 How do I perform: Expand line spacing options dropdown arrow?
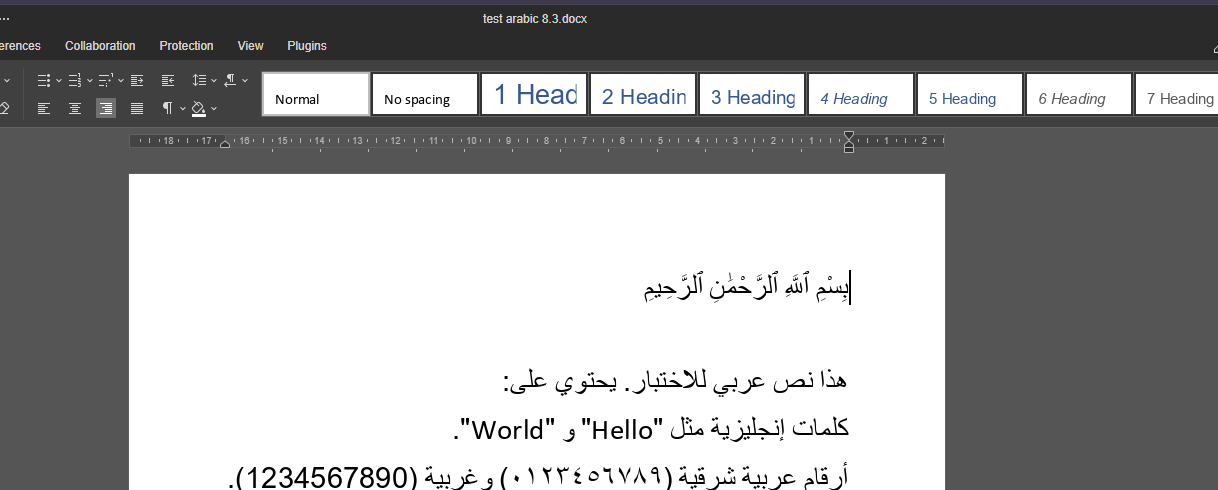[x=213, y=80]
